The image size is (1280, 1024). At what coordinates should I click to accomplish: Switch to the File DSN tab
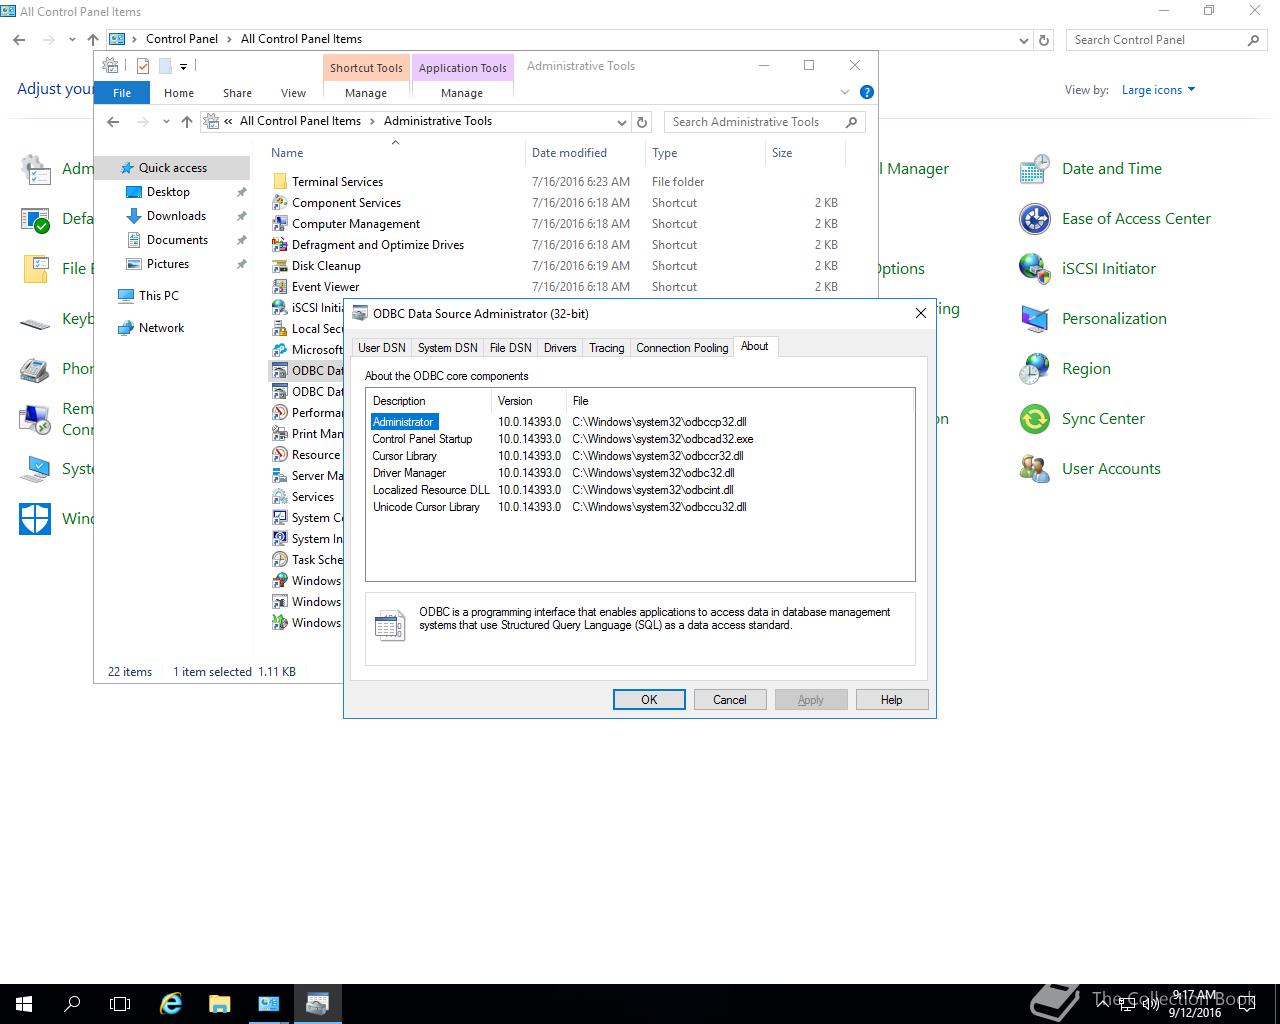coord(510,348)
